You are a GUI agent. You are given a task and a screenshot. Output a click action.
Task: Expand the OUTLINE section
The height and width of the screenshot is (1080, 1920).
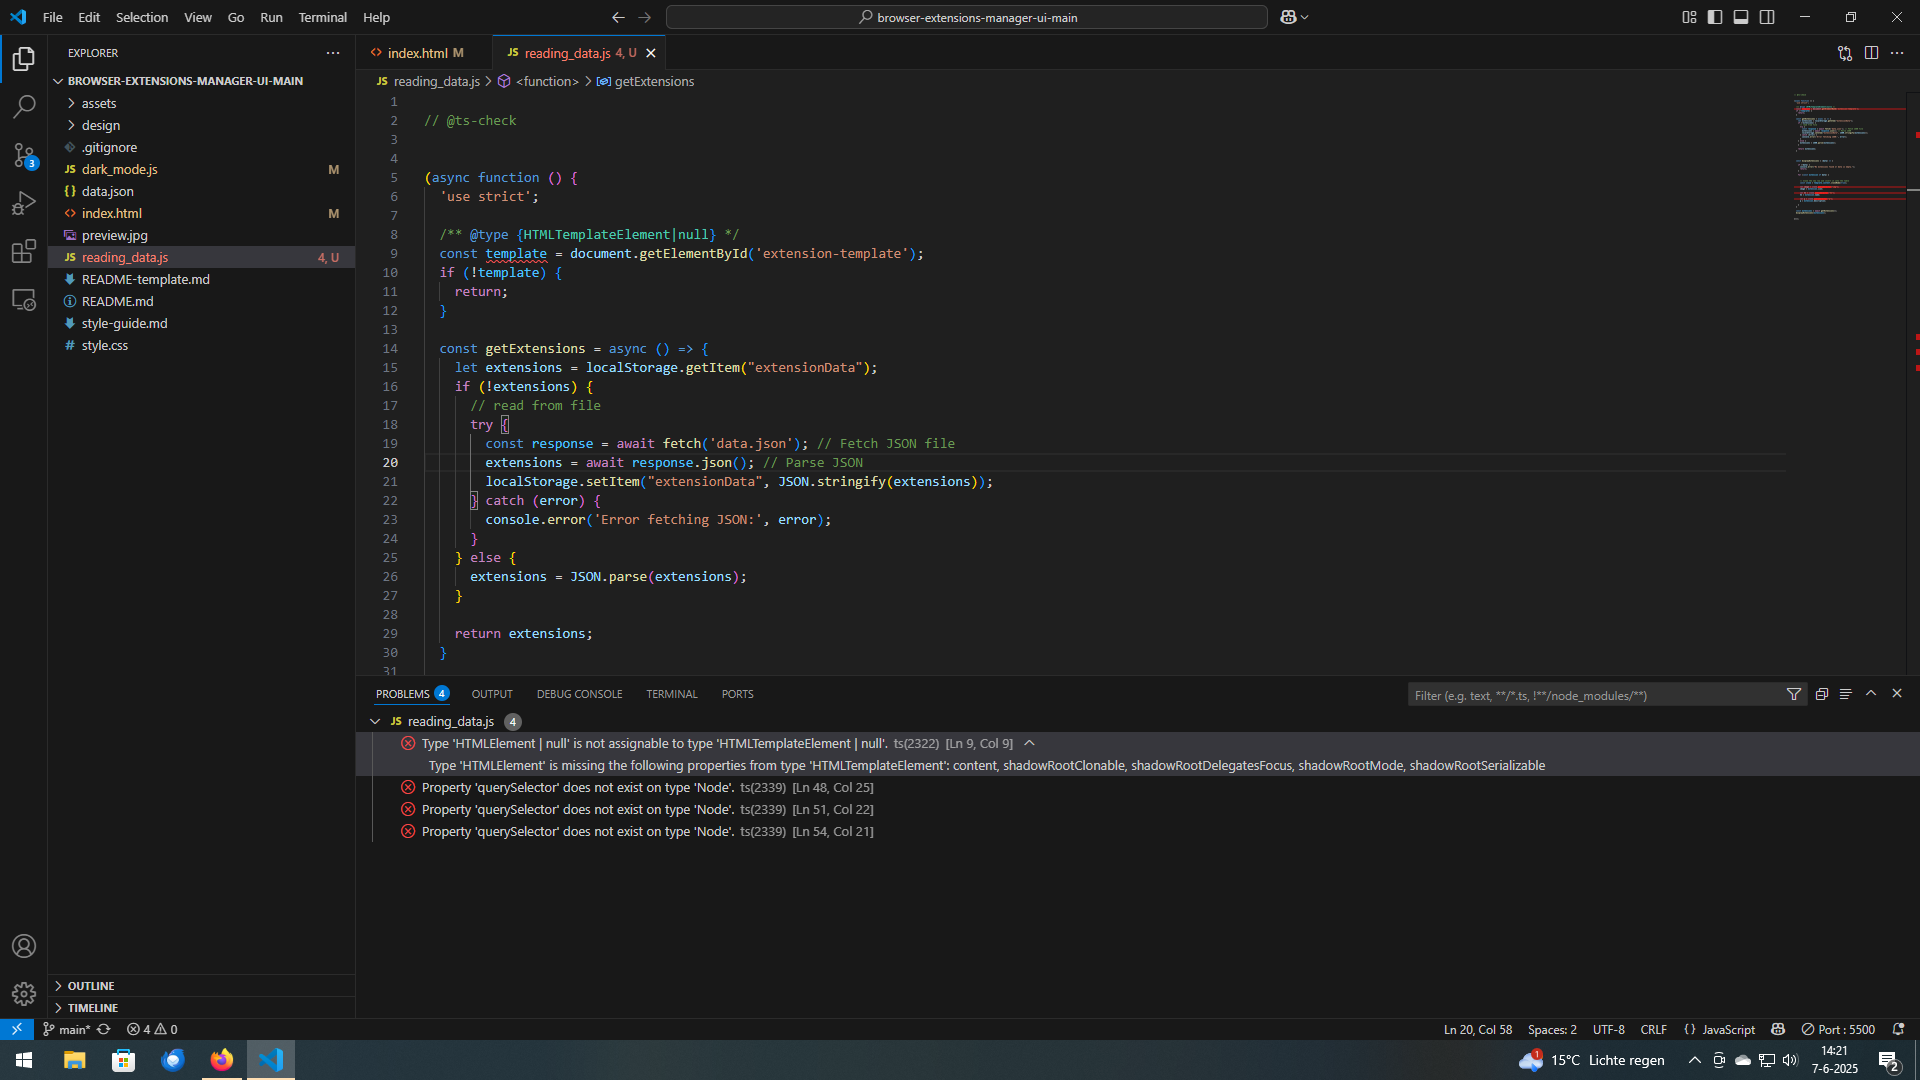point(90,986)
